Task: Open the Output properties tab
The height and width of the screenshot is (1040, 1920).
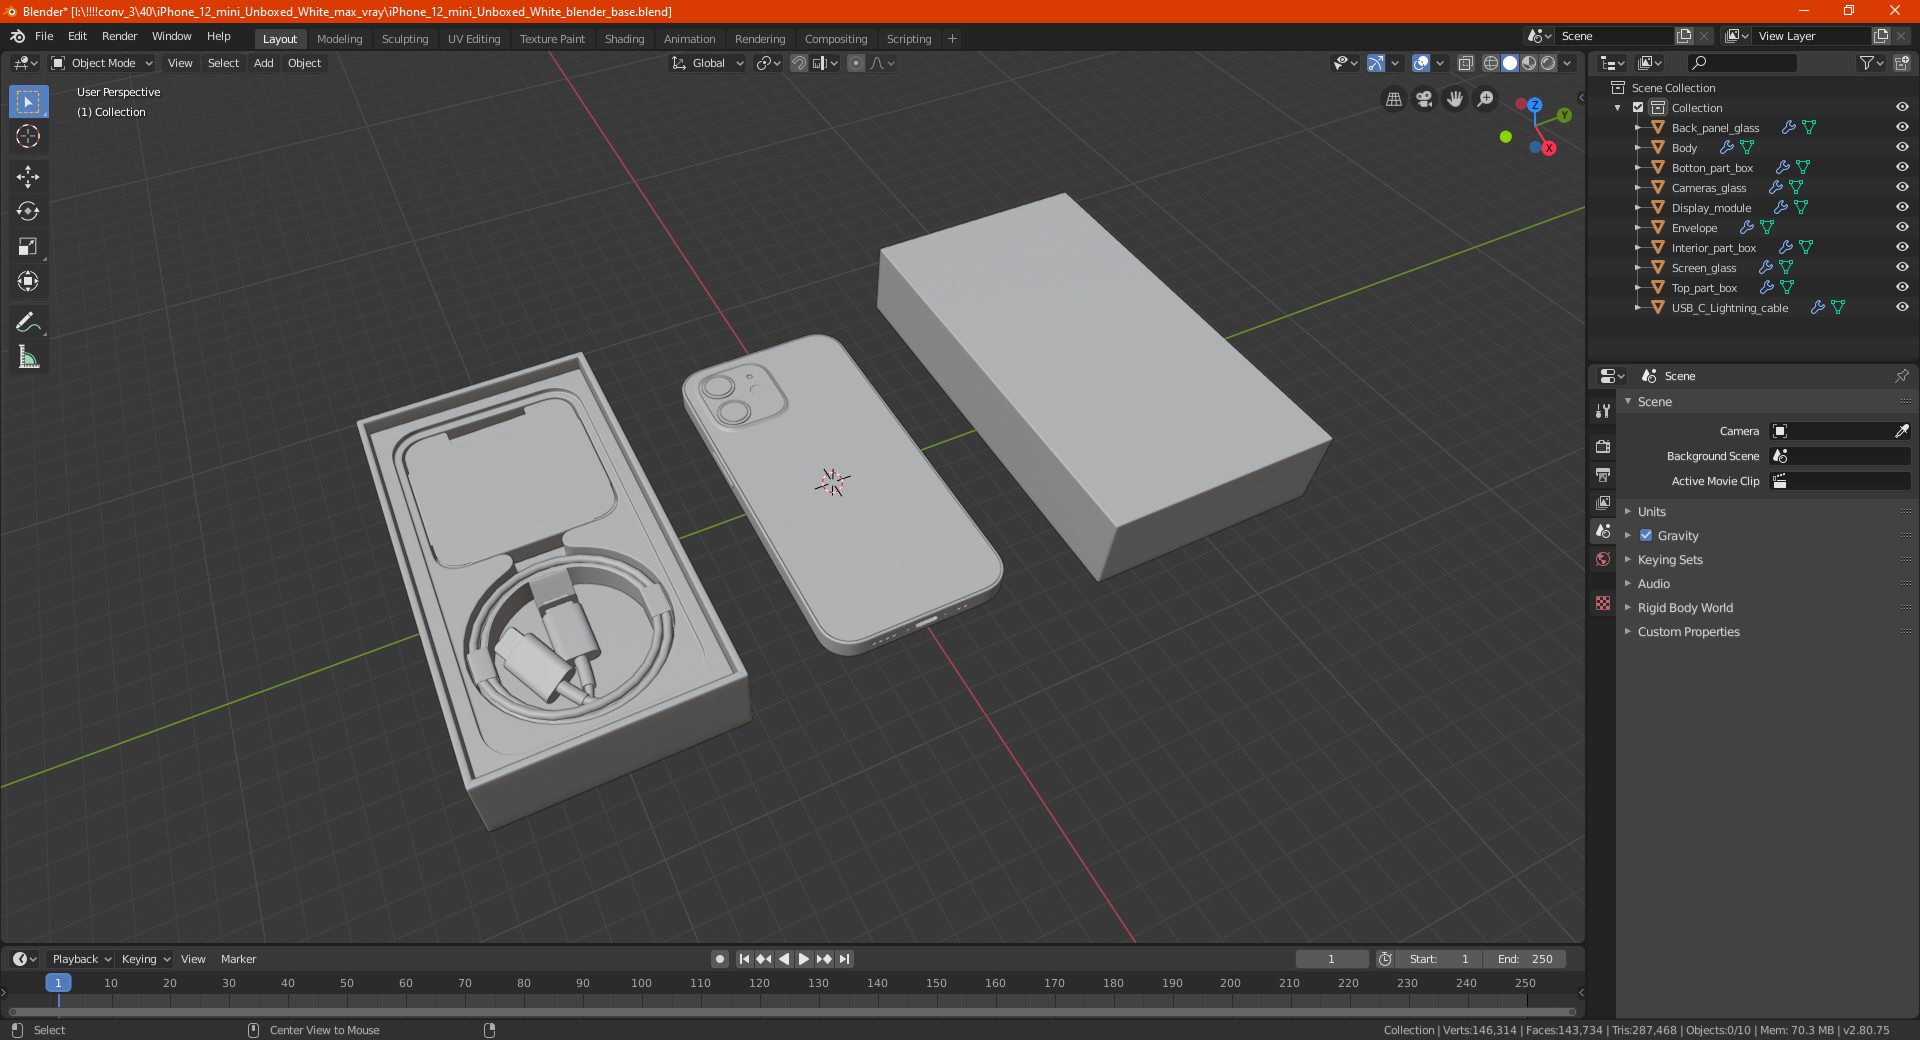Action: 1603,474
